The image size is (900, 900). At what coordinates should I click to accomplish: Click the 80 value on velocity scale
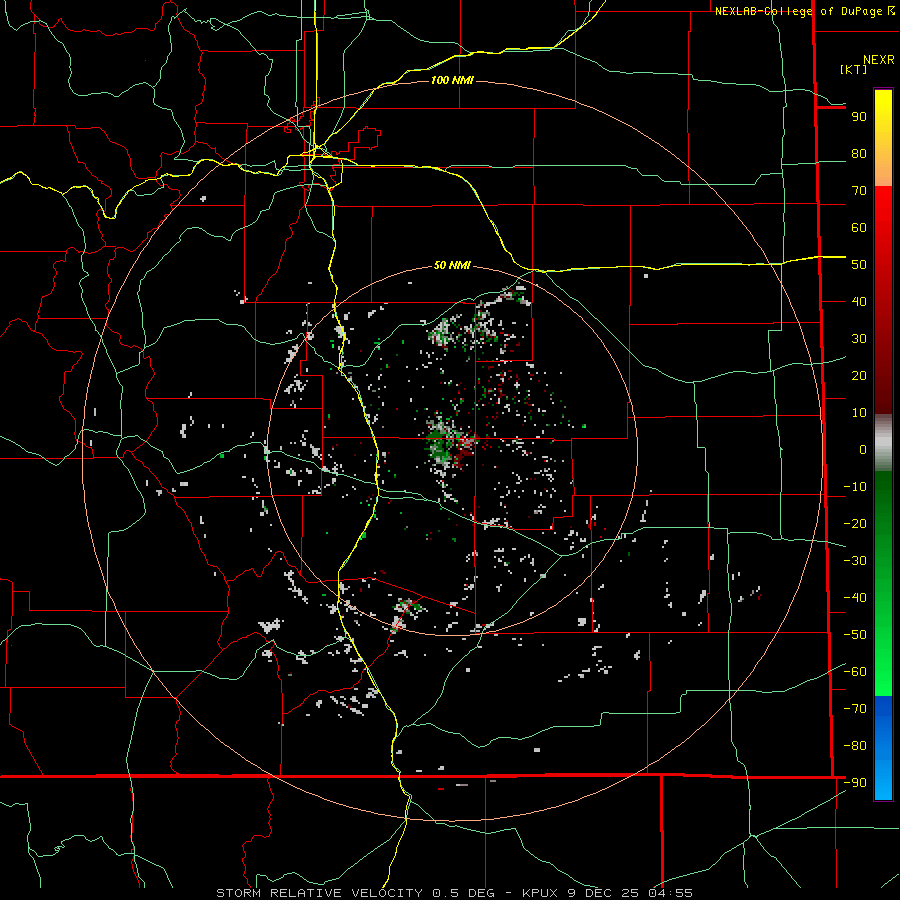[x=859, y=154]
